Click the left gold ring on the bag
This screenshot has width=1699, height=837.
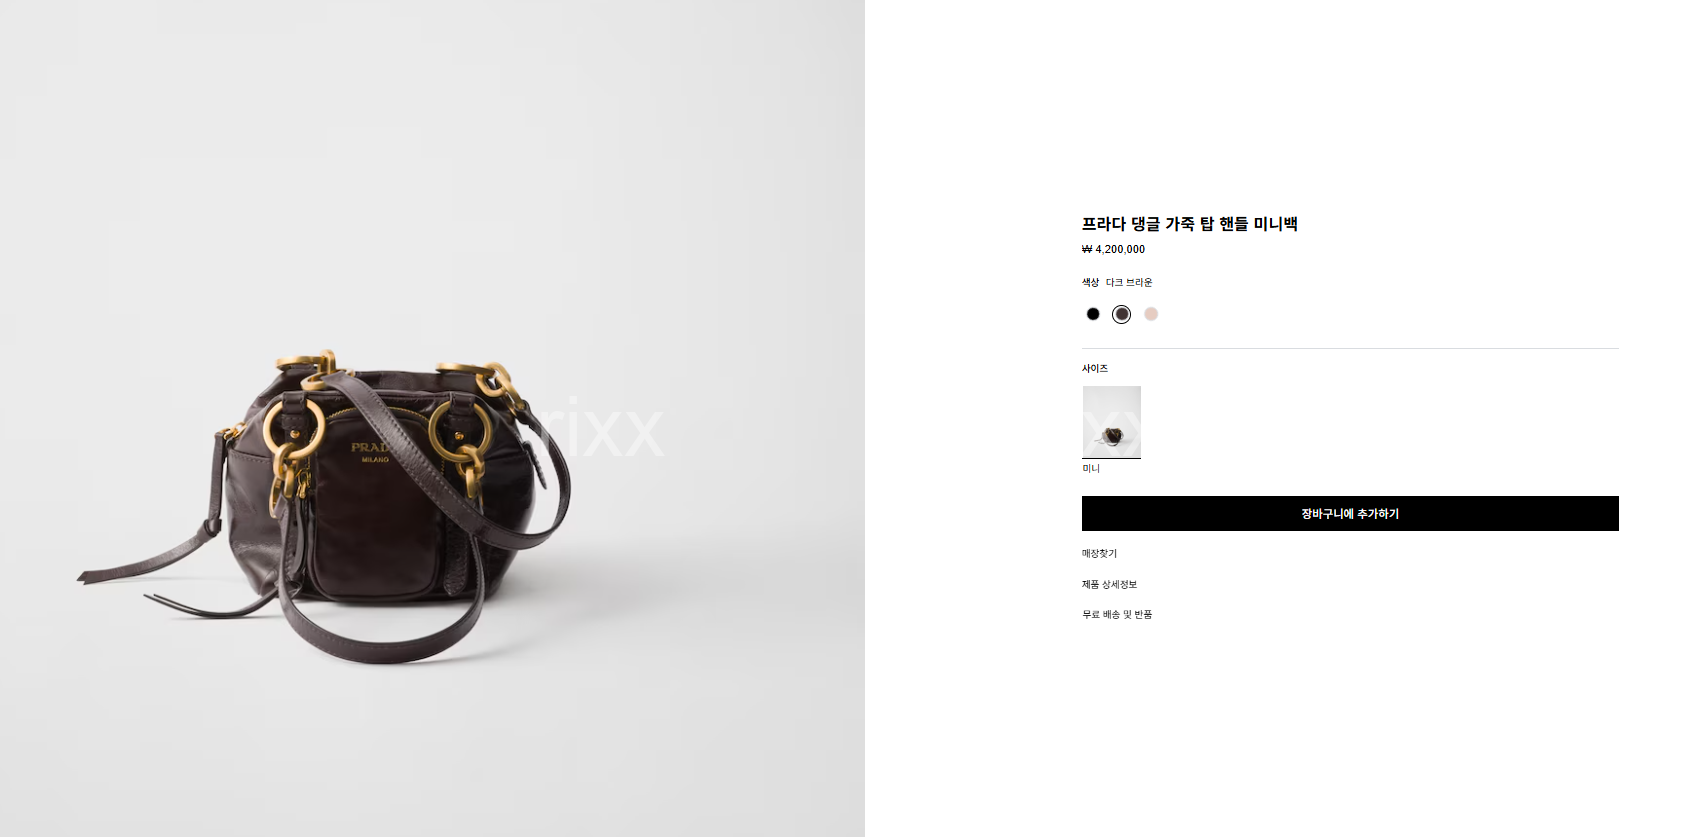pos(294,428)
